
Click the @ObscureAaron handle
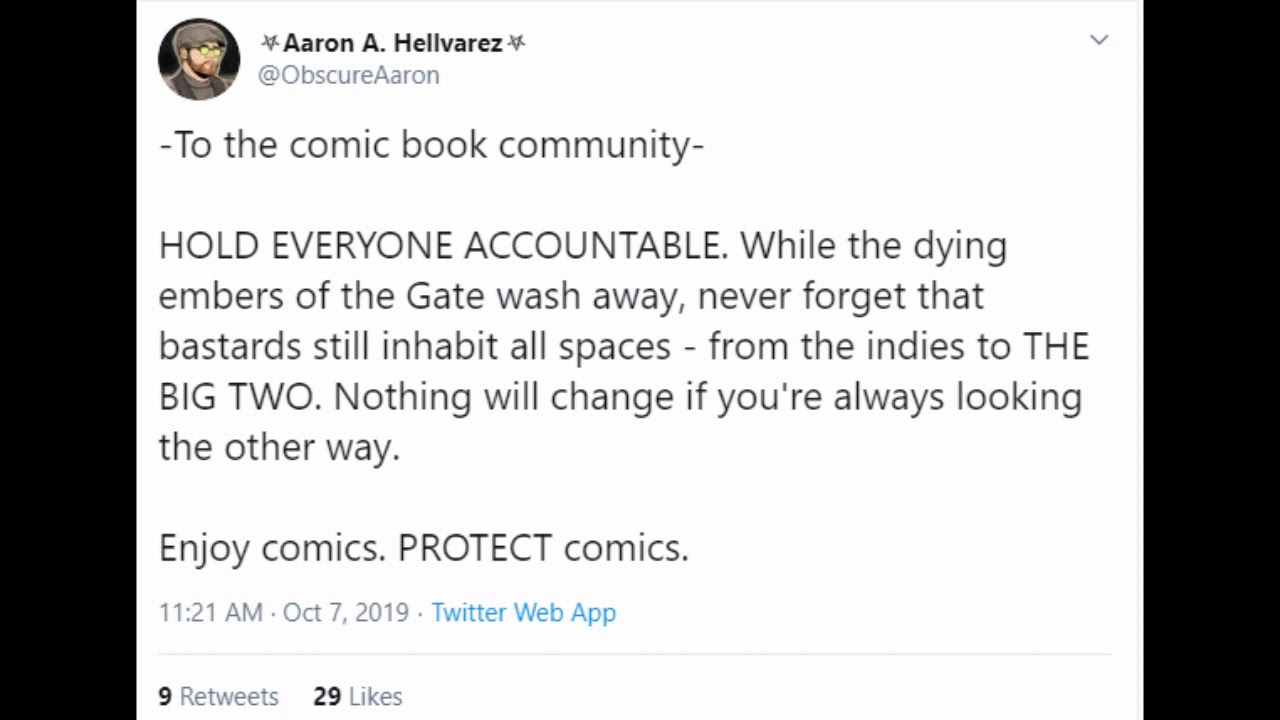pyautogui.click(x=349, y=75)
